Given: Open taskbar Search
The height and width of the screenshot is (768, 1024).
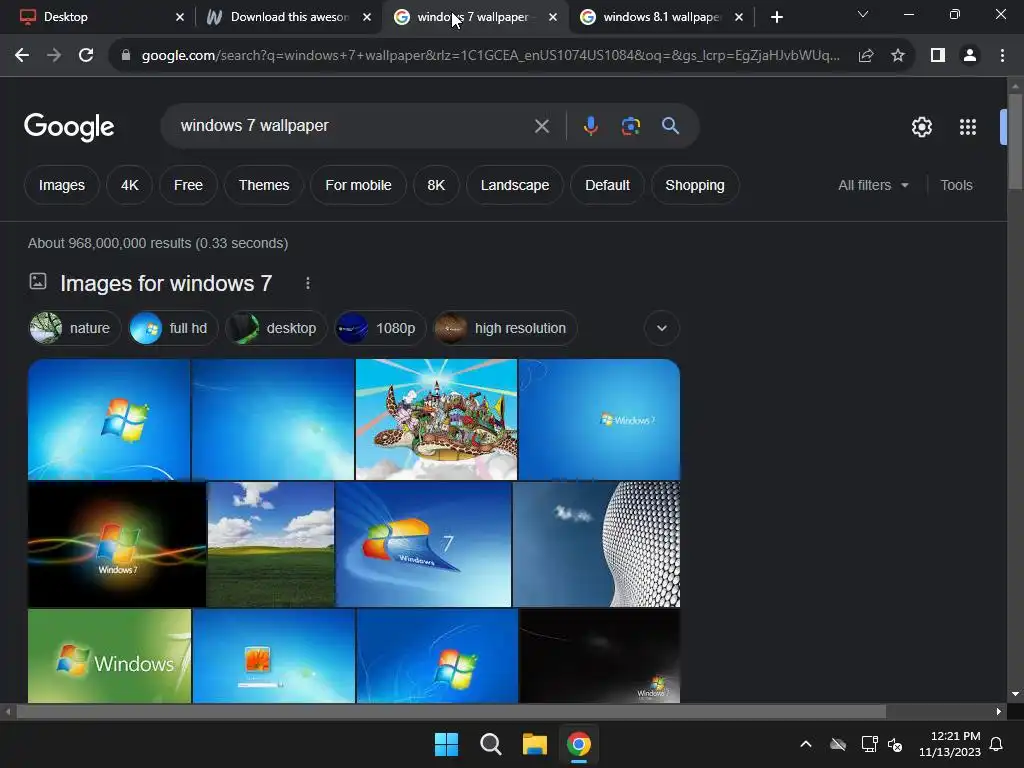Looking at the screenshot, I should pos(490,744).
